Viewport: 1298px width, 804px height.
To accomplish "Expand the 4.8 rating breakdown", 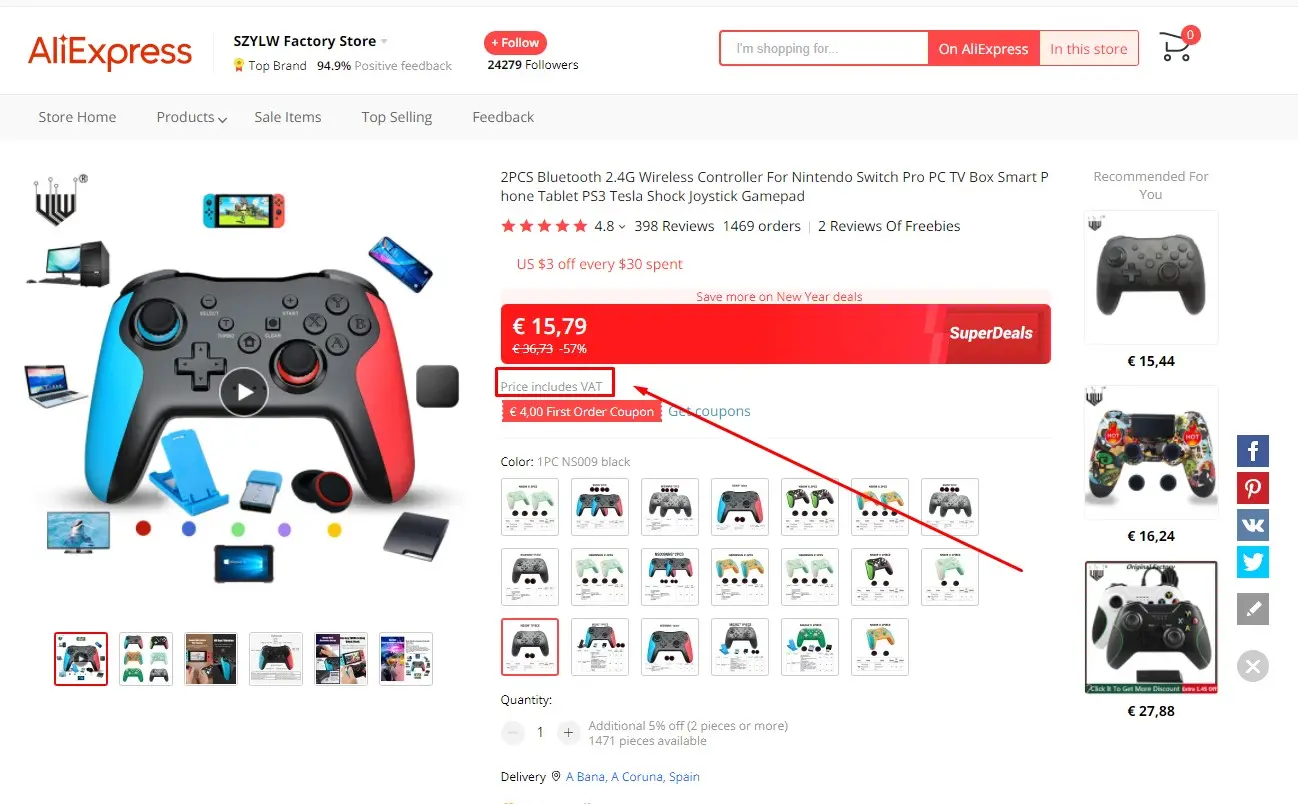I will [610, 226].
